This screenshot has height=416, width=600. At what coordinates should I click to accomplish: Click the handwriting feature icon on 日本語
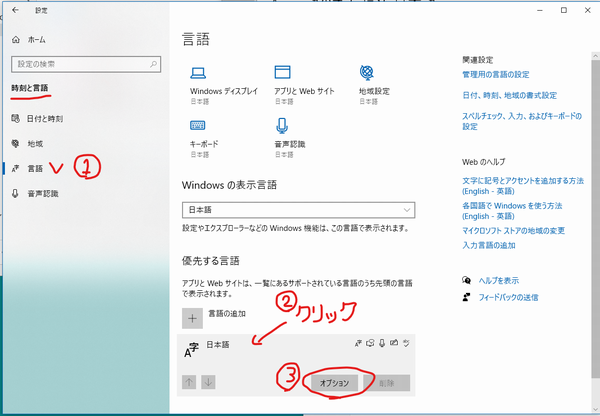(x=394, y=343)
